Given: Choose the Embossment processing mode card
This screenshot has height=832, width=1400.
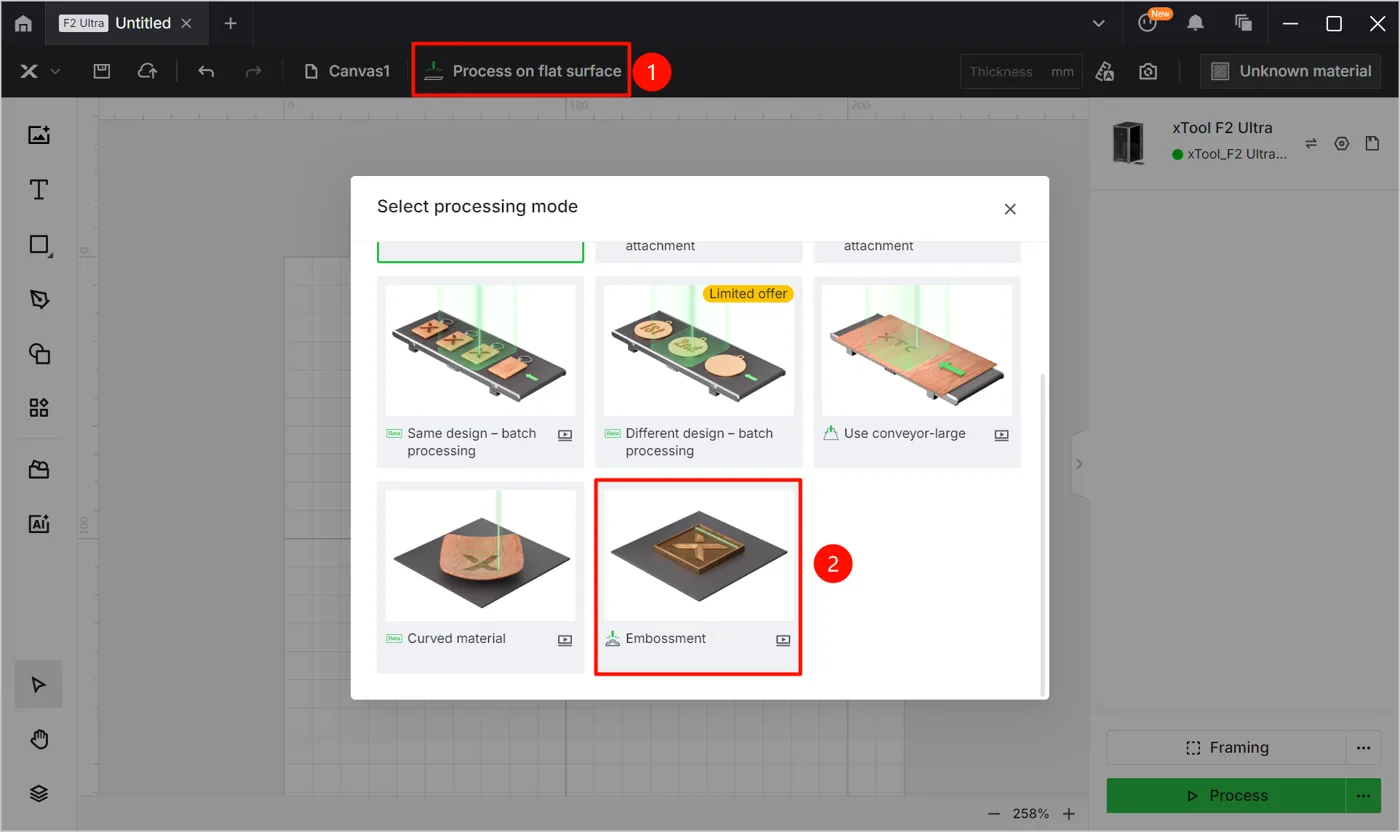Looking at the screenshot, I should 698,577.
